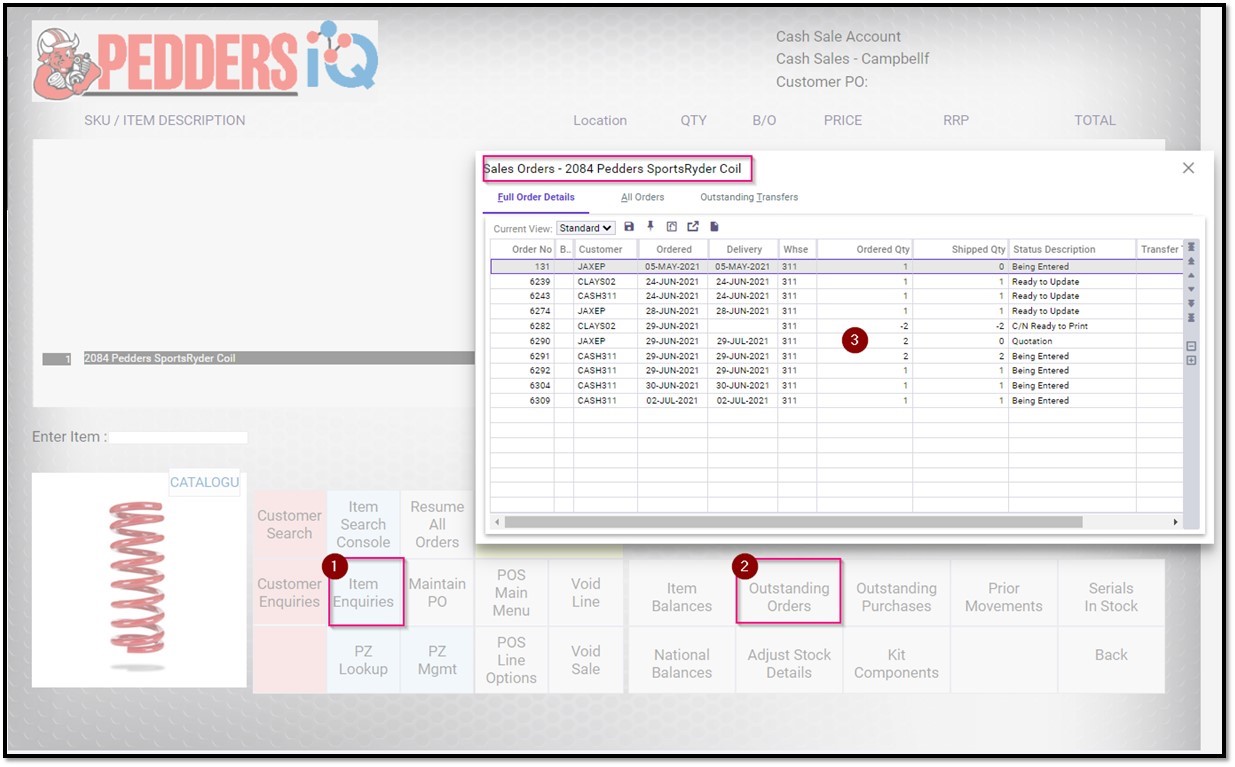Open POS Line Options
1235x767 pixels.
click(x=511, y=660)
